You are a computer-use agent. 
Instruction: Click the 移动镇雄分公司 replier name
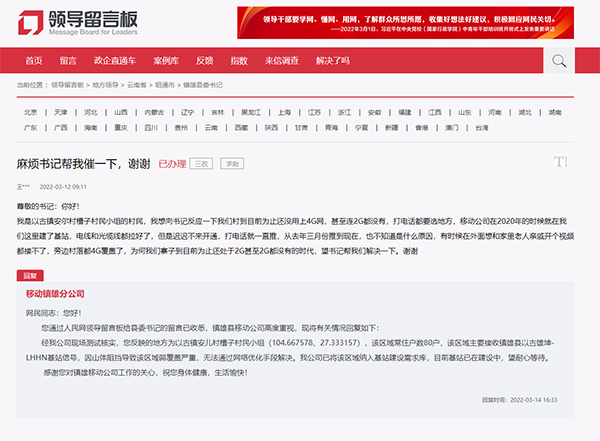[x=55, y=294]
